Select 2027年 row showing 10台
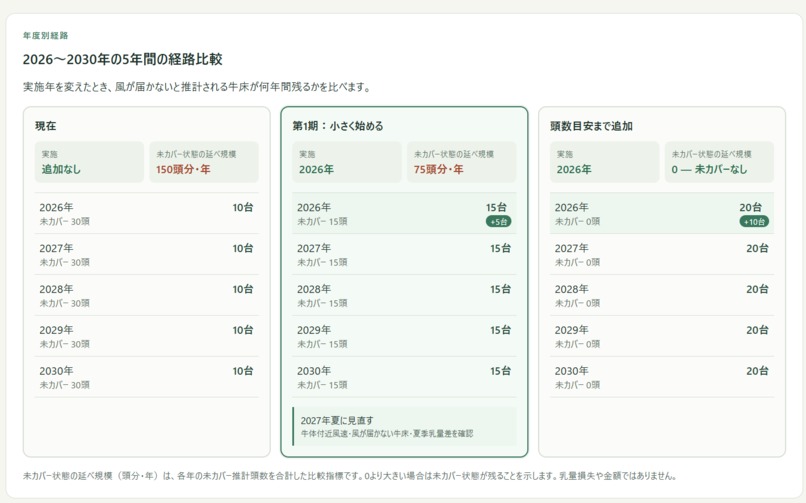This screenshot has height=503, width=806. (146, 254)
